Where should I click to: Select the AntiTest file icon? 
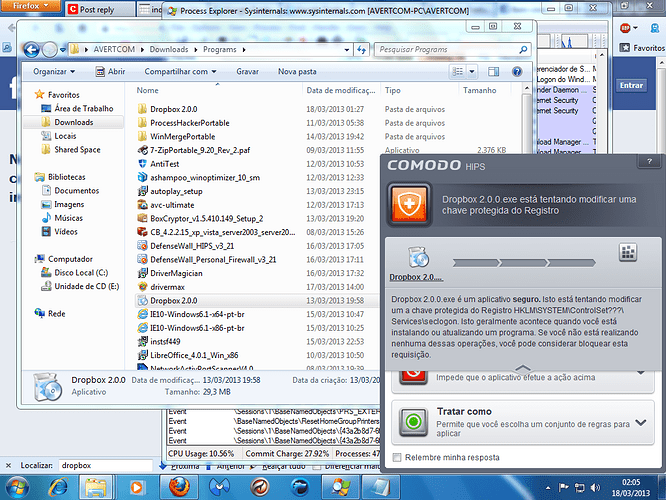pyautogui.click(x=143, y=164)
